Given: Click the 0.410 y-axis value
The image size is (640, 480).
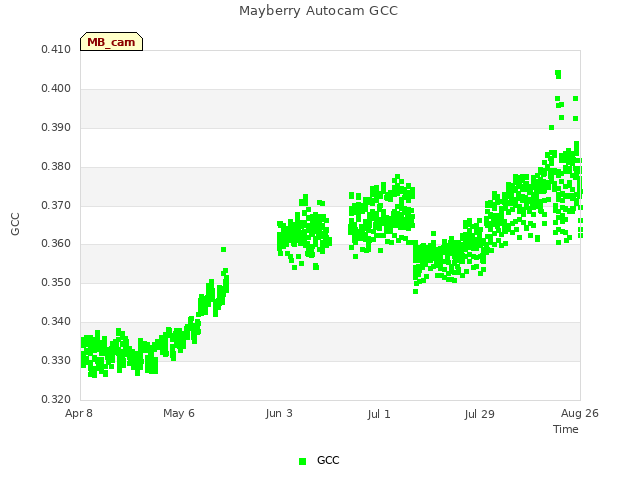Looking at the screenshot, I should coord(56,49).
